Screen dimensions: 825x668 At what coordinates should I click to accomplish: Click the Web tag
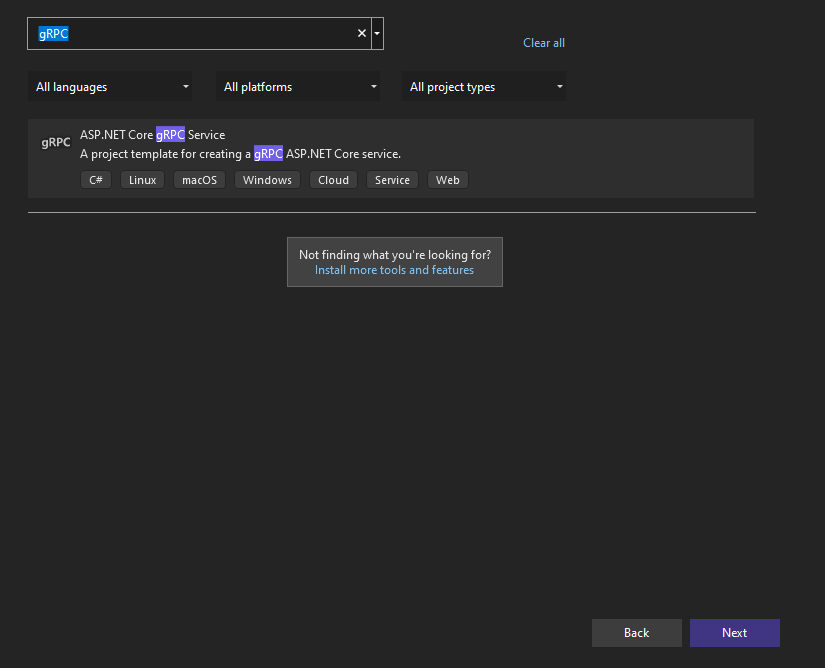(x=448, y=180)
